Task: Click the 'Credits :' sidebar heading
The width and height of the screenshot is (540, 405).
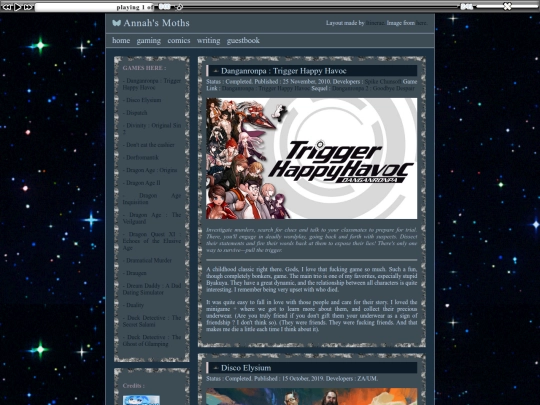Action: coord(134,386)
